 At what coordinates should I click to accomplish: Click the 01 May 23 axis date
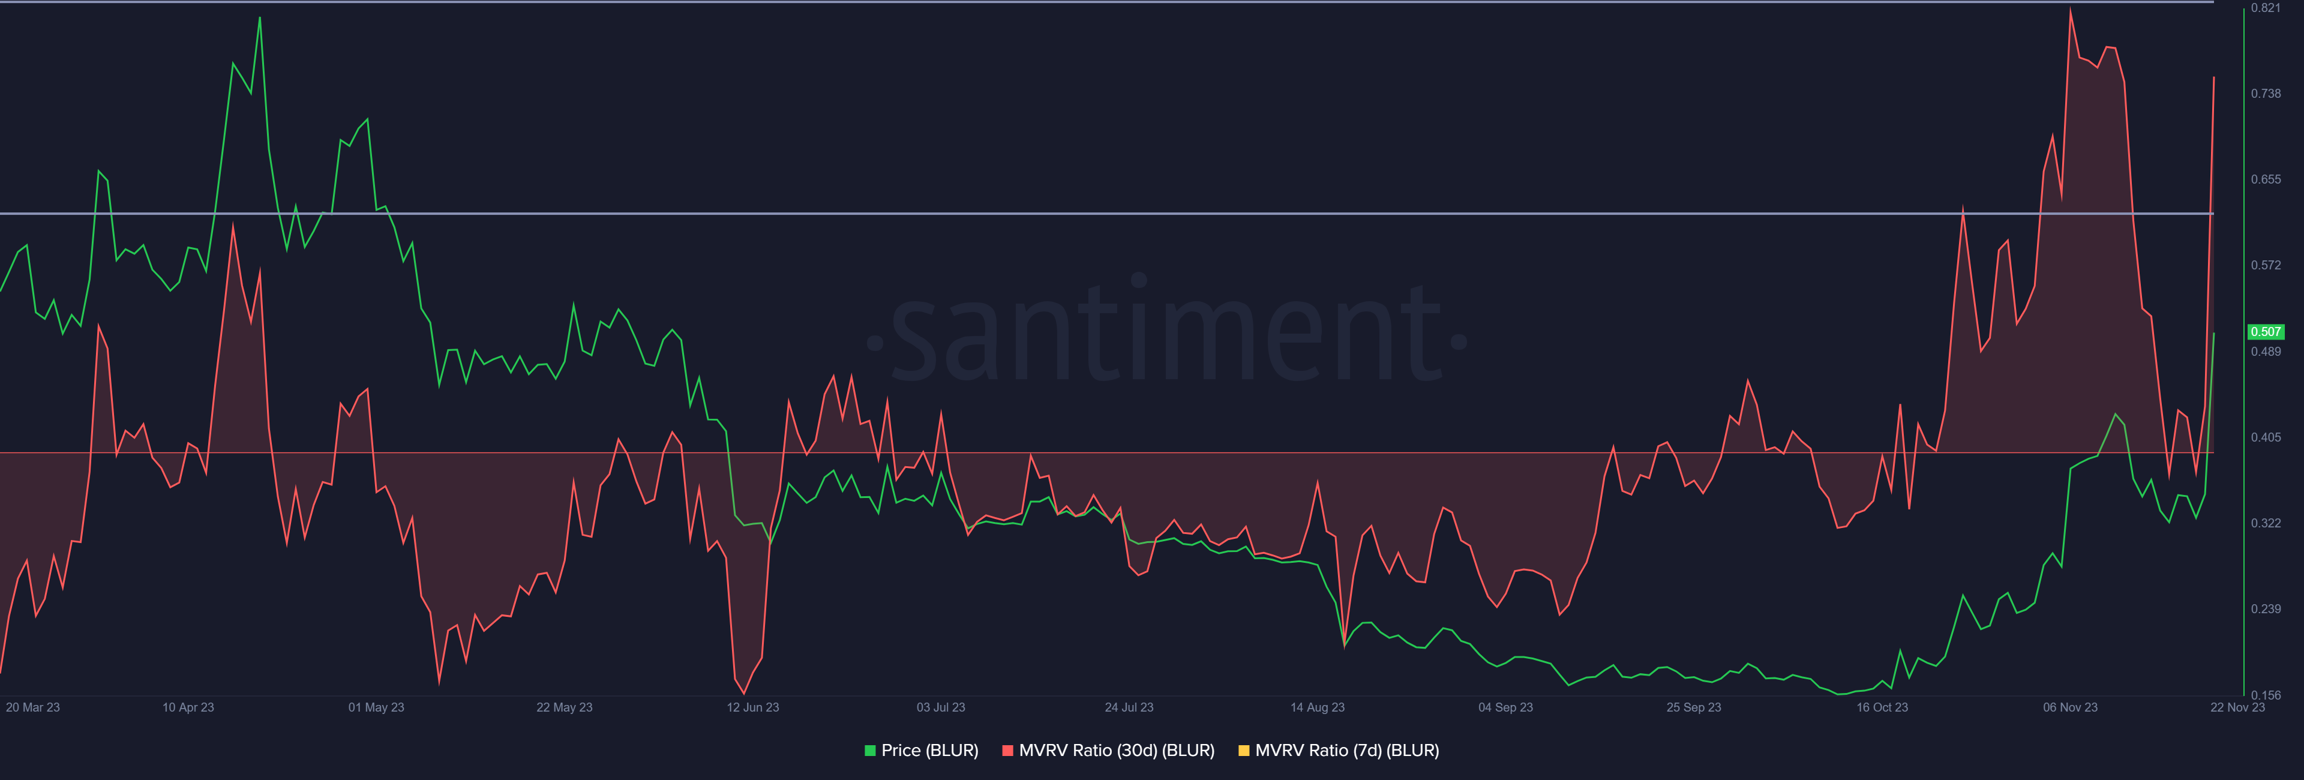(x=376, y=707)
